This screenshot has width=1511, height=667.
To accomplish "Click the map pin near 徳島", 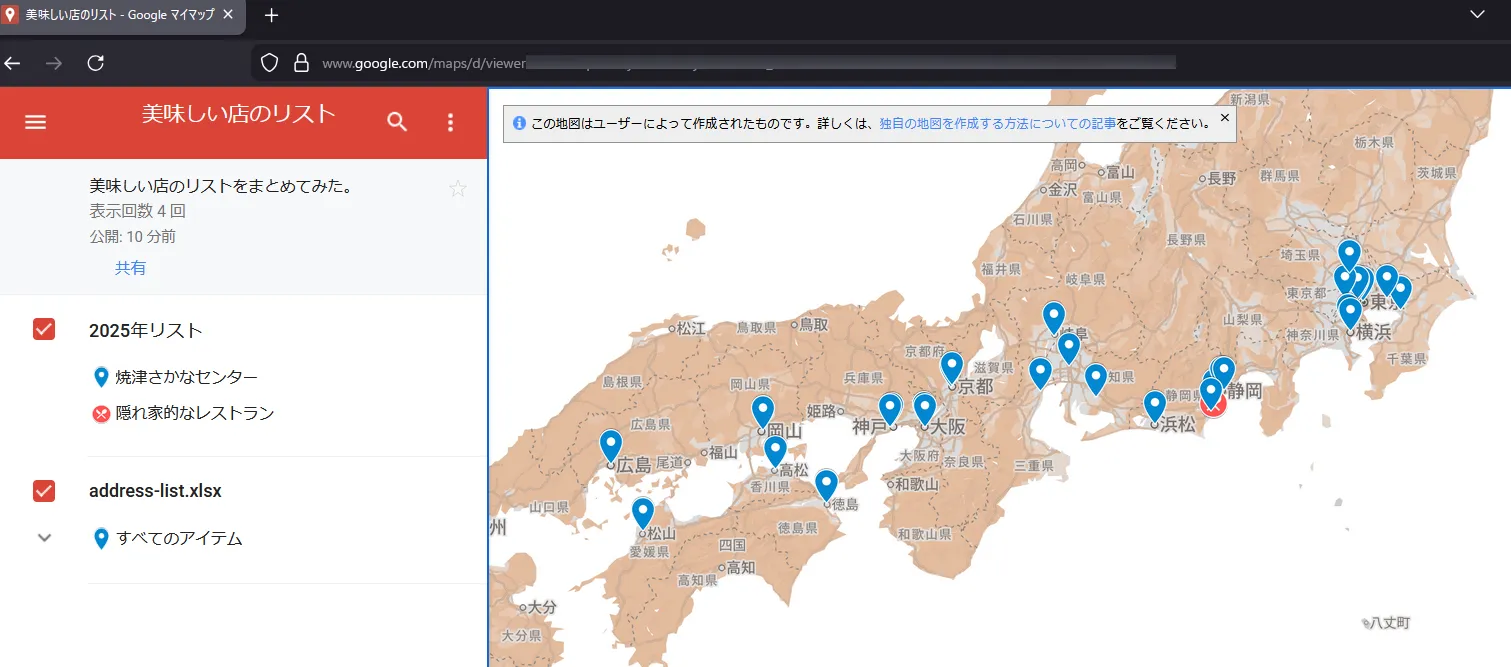I will coord(826,484).
